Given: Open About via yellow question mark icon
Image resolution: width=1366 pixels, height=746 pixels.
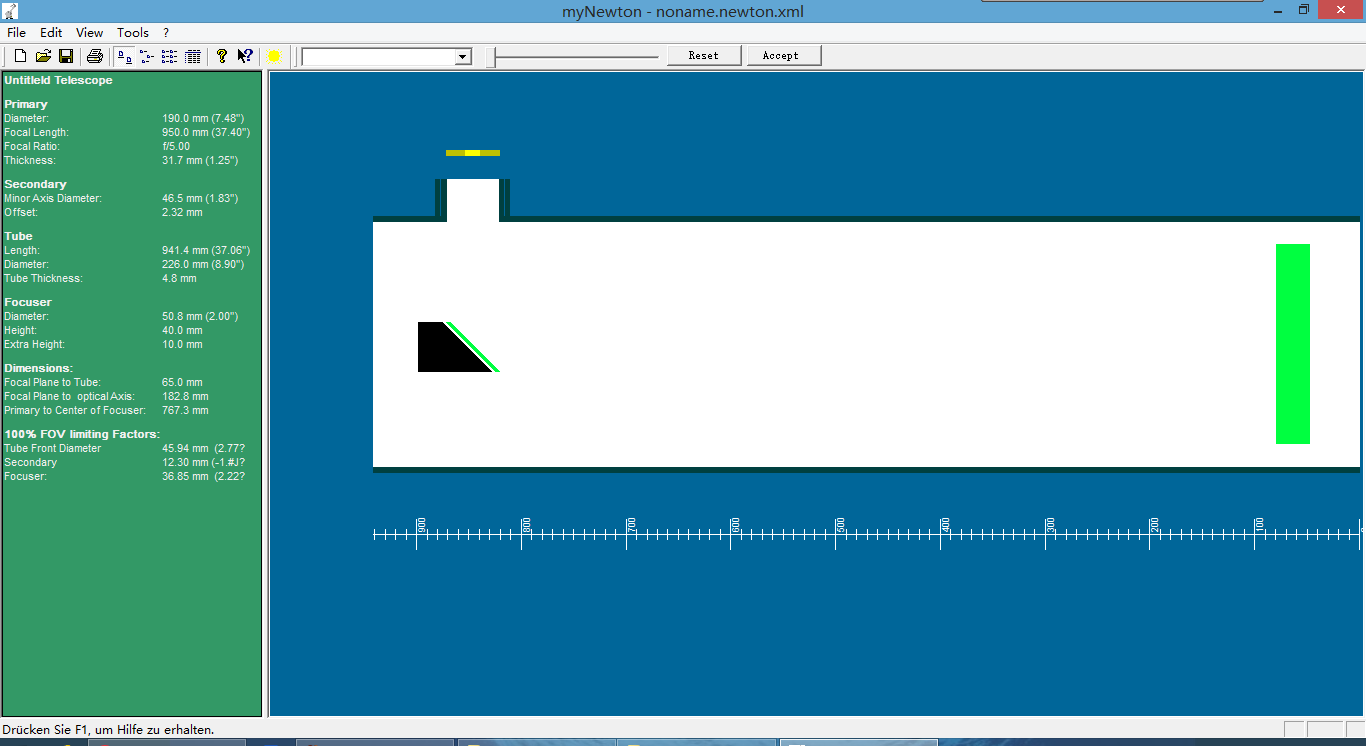Looking at the screenshot, I should coord(222,56).
